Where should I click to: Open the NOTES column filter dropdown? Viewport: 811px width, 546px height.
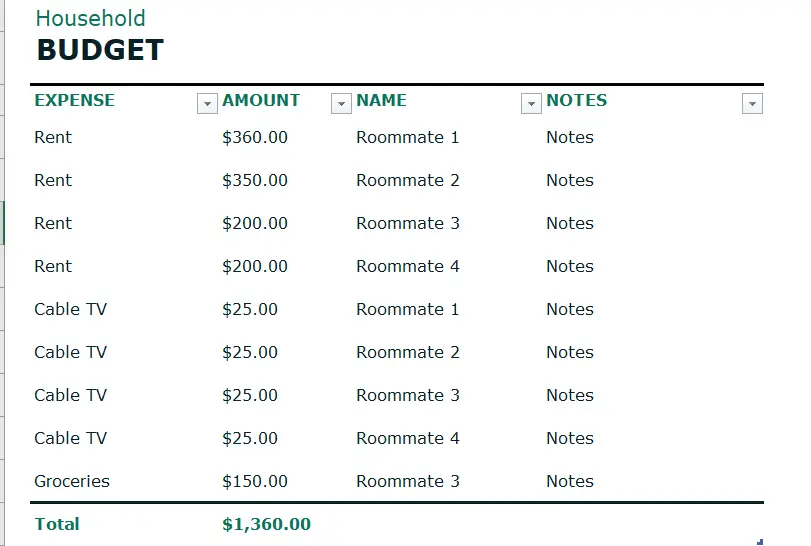point(752,103)
